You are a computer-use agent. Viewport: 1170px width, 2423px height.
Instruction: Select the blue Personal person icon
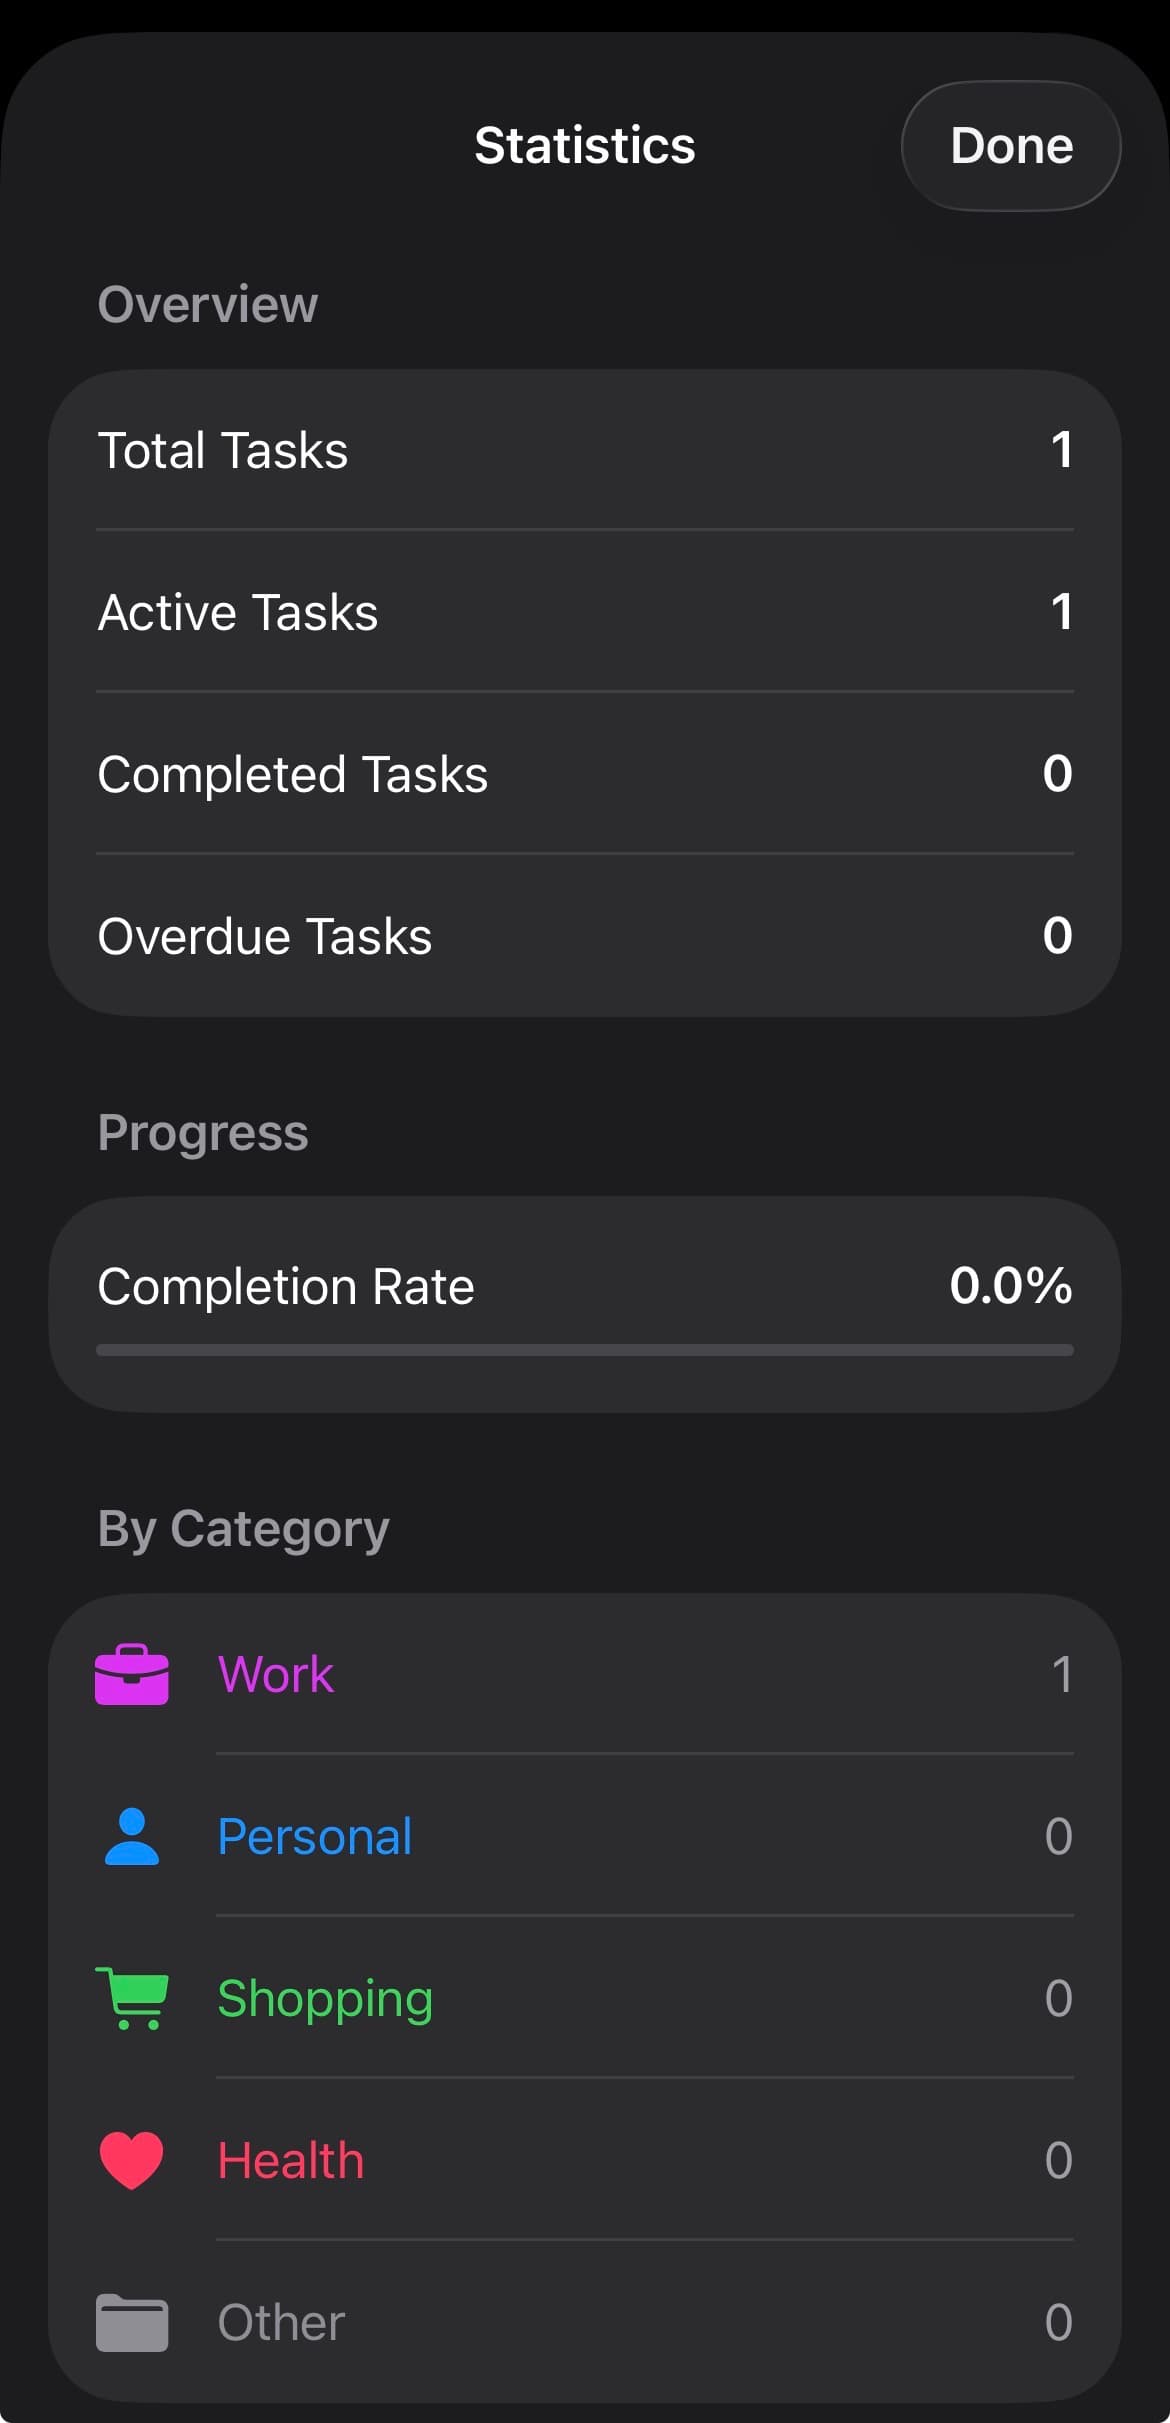pyautogui.click(x=131, y=1836)
